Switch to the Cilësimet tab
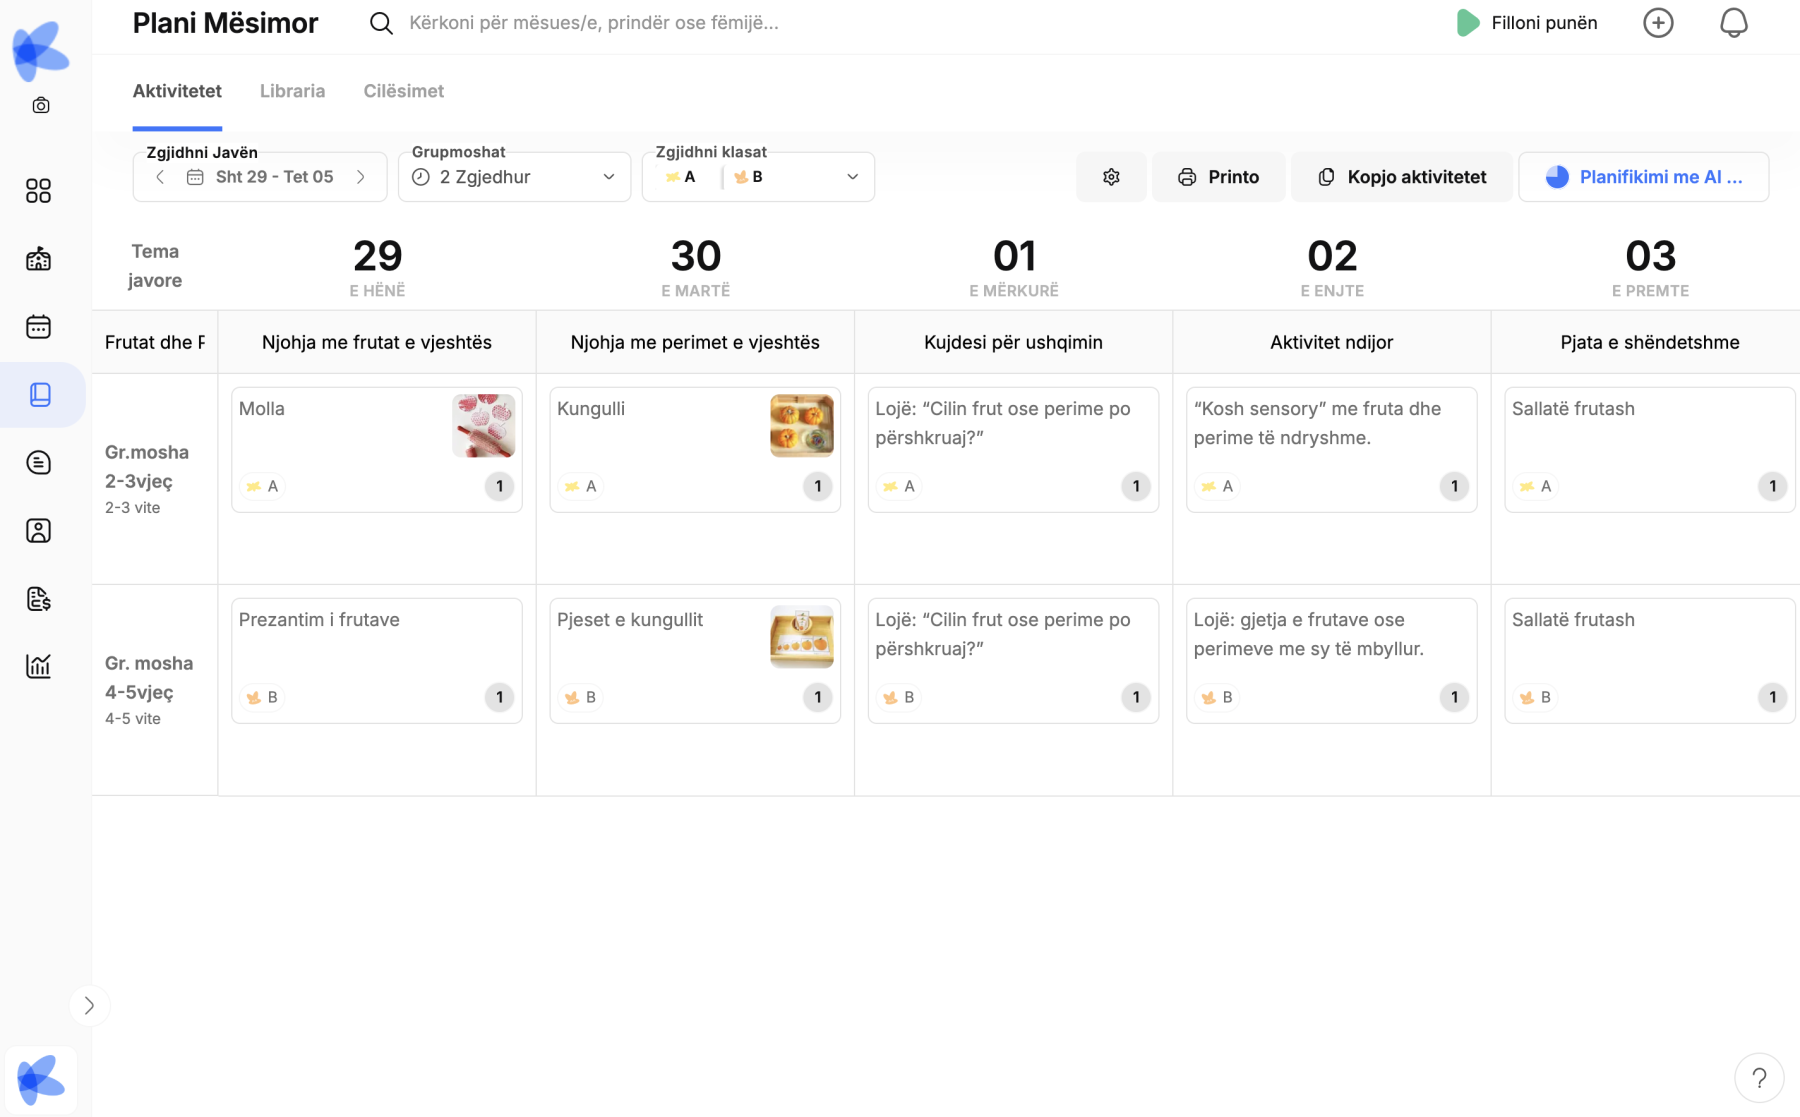The height and width of the screenshot is (1117, 1800). point(403,91)
